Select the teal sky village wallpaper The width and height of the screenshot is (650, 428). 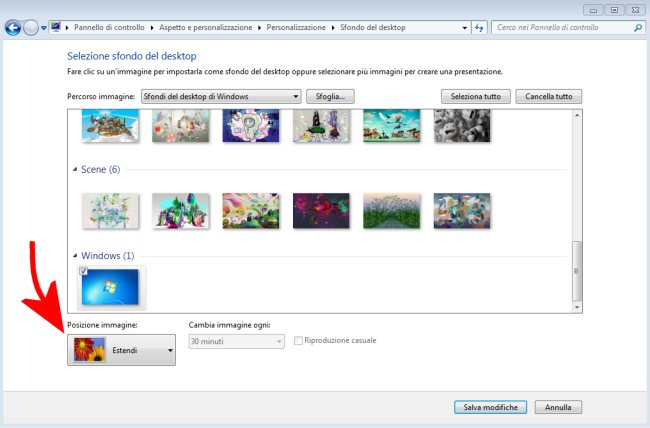[x=392, y=125]
